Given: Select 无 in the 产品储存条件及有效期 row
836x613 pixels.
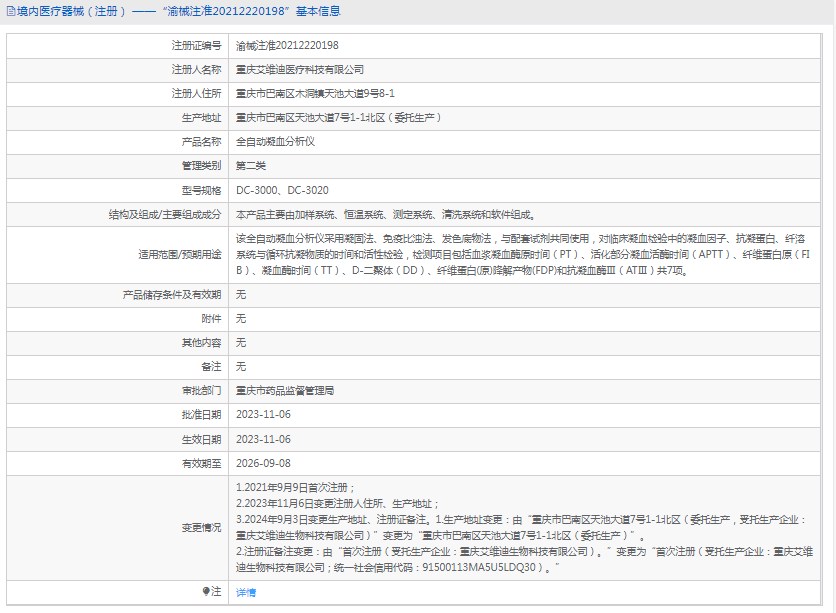Looking at the screenshot, I should pyautogui.click(x=241, y=295).
